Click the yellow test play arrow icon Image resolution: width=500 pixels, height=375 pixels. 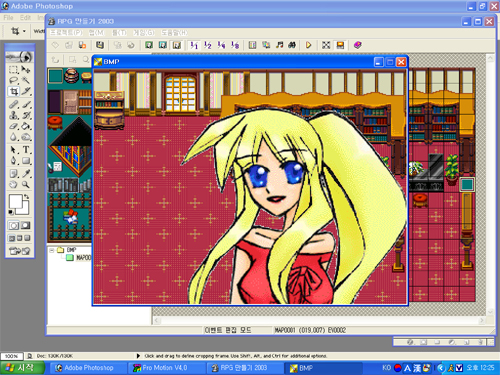(x=308, y=45)
